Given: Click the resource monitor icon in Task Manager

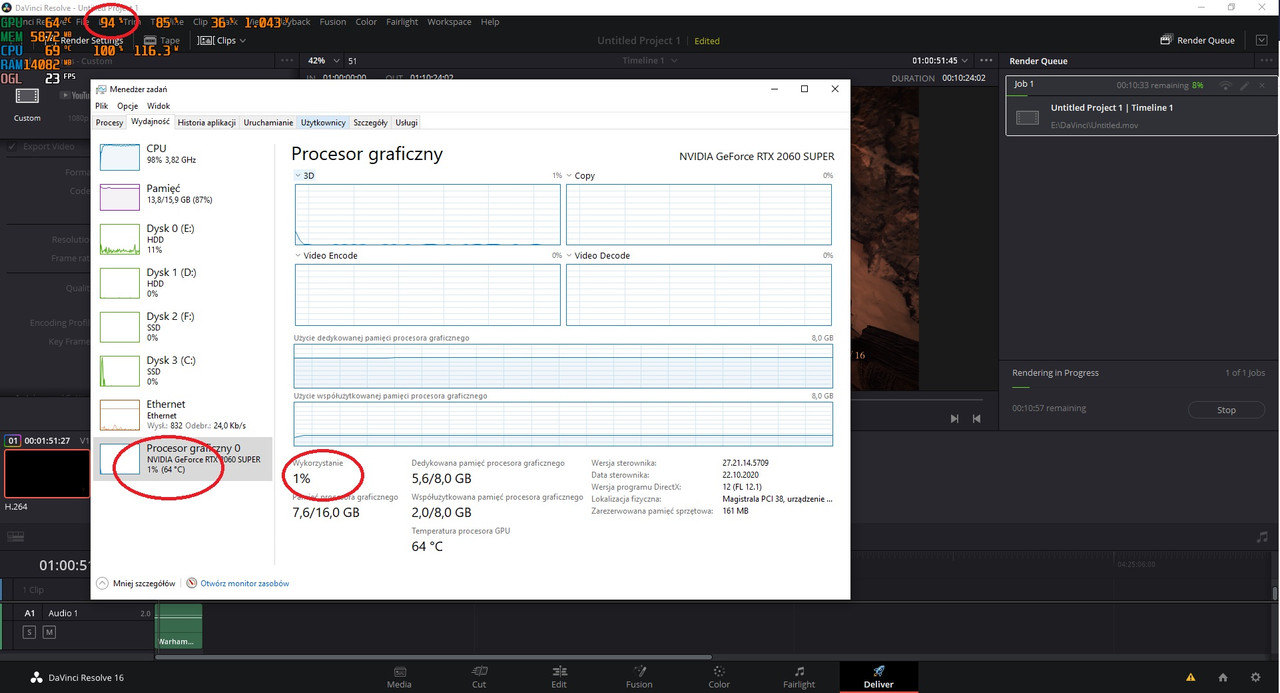Looking at the screenshot, I should coord(192,583).
